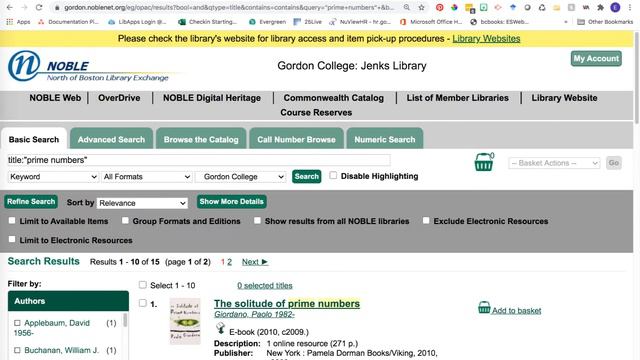Click the browser forward arrow
640x360 pixels.
[x=24, y=7]
